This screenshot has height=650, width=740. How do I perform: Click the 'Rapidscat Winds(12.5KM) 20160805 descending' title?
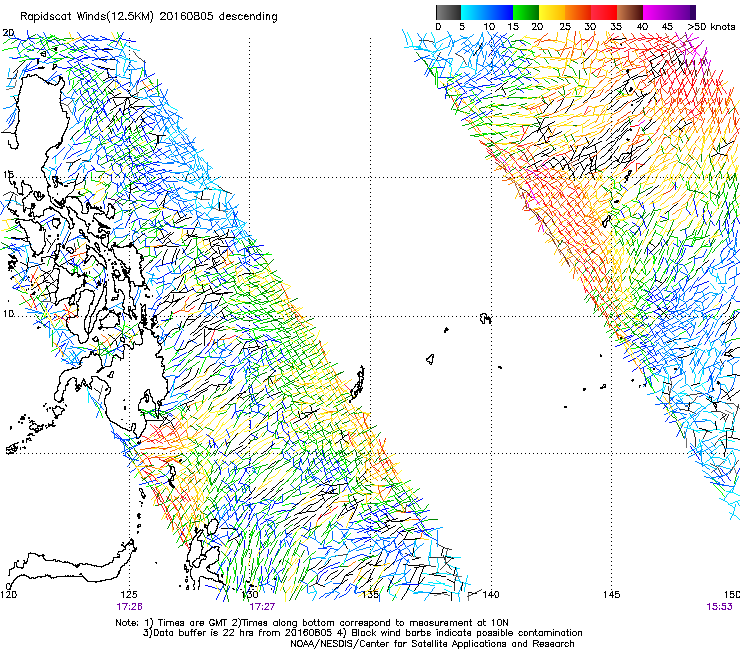click(x=149, y=17)
